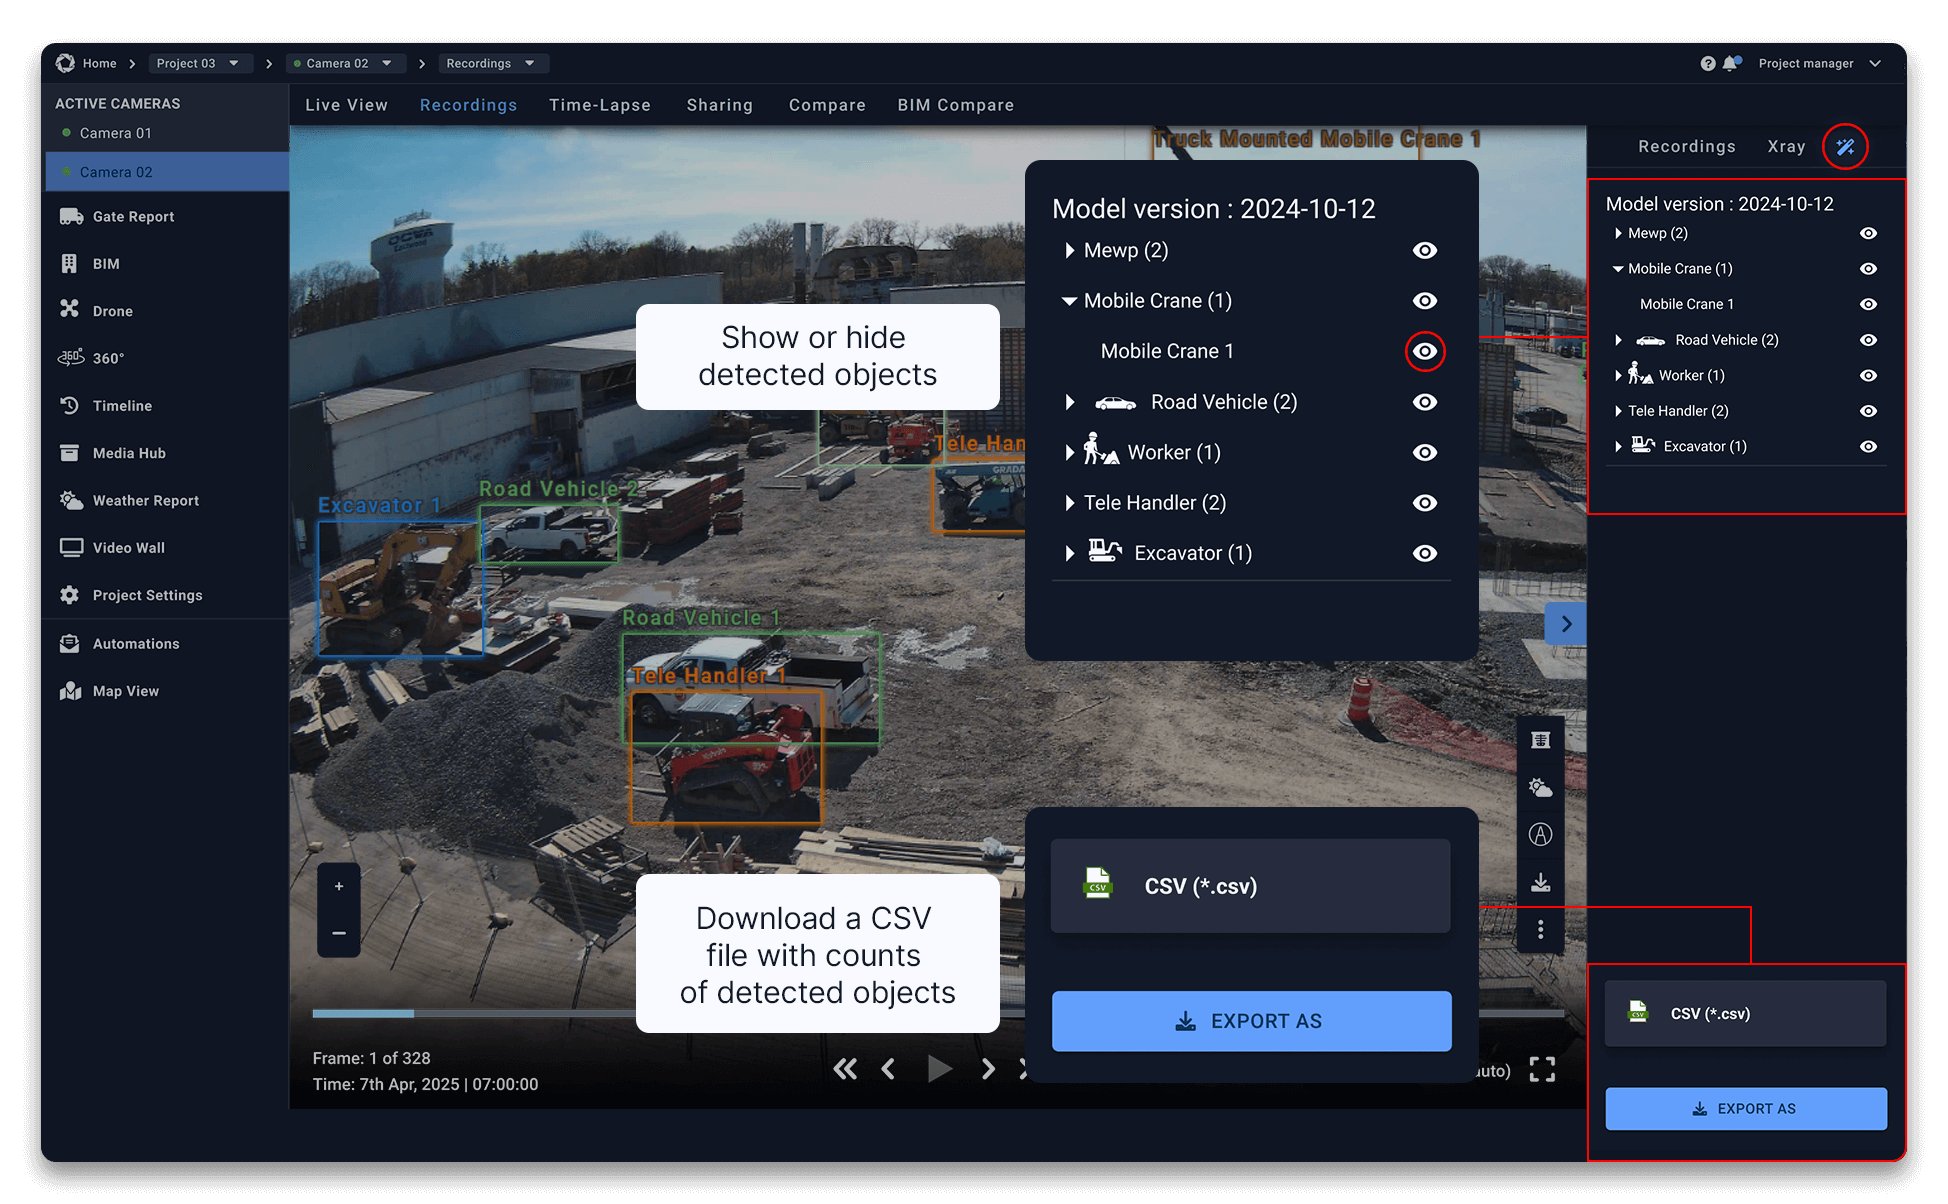
Task: Click the download icon in video toolbar
Action: (x=1540, y=882)
